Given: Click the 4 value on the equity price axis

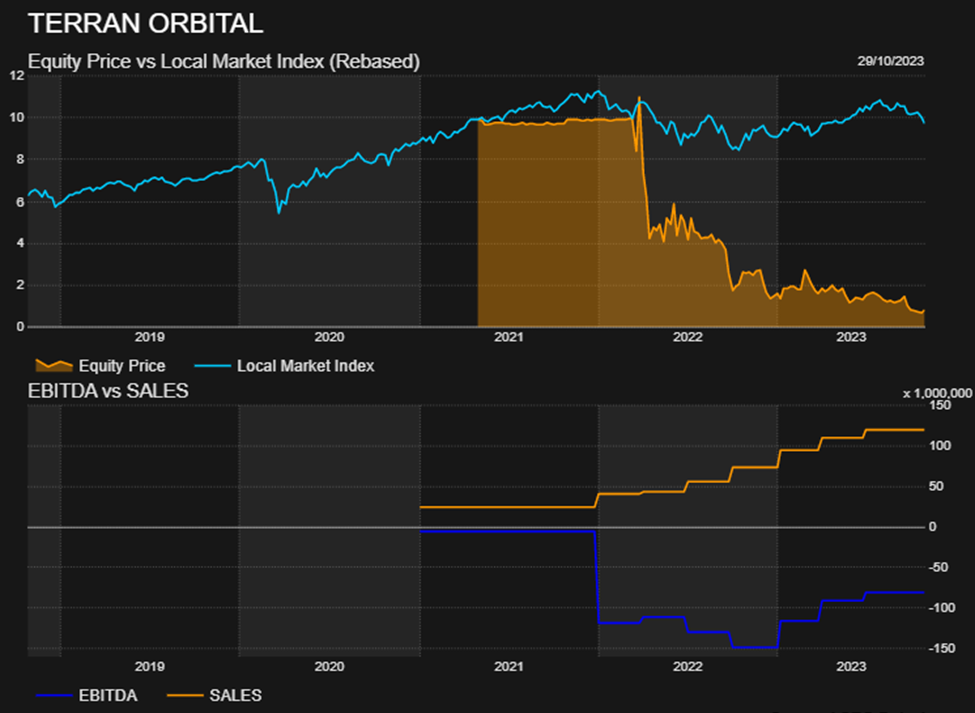Looking at the screenshot, I should point(21,243).
